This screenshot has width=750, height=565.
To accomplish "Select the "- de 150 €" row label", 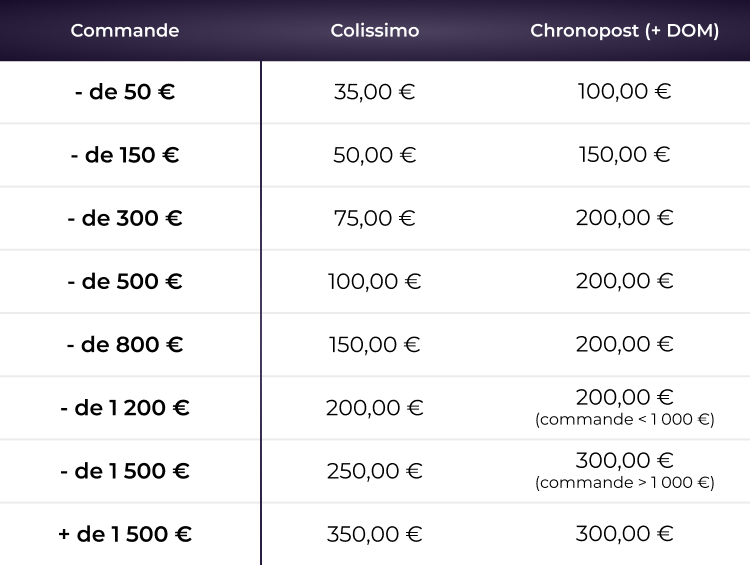I will (x=125, y=155).
